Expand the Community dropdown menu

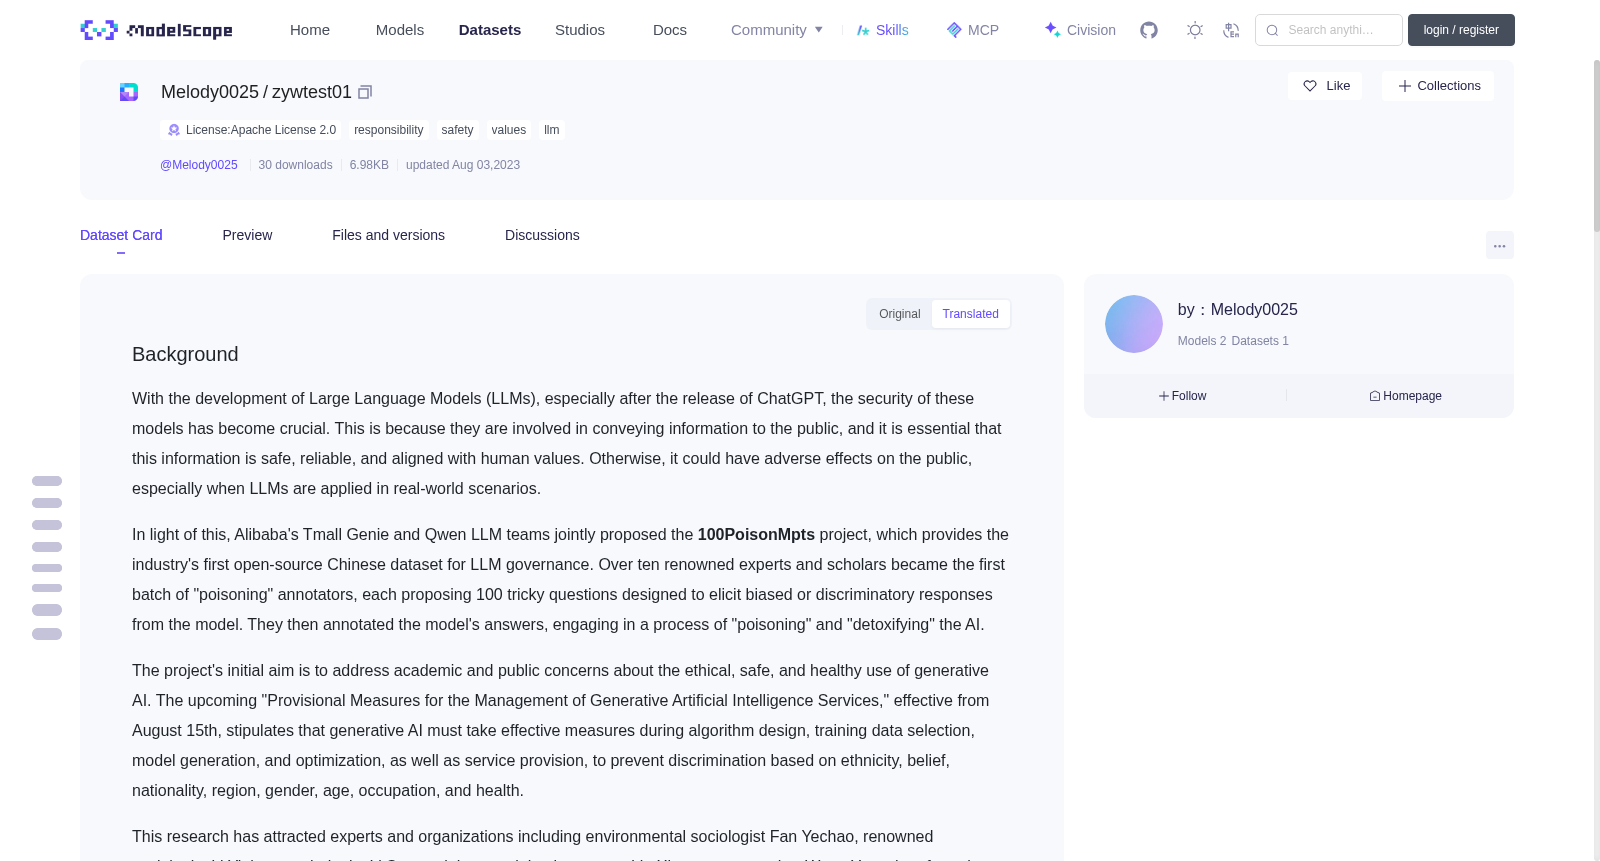point(777,30)
